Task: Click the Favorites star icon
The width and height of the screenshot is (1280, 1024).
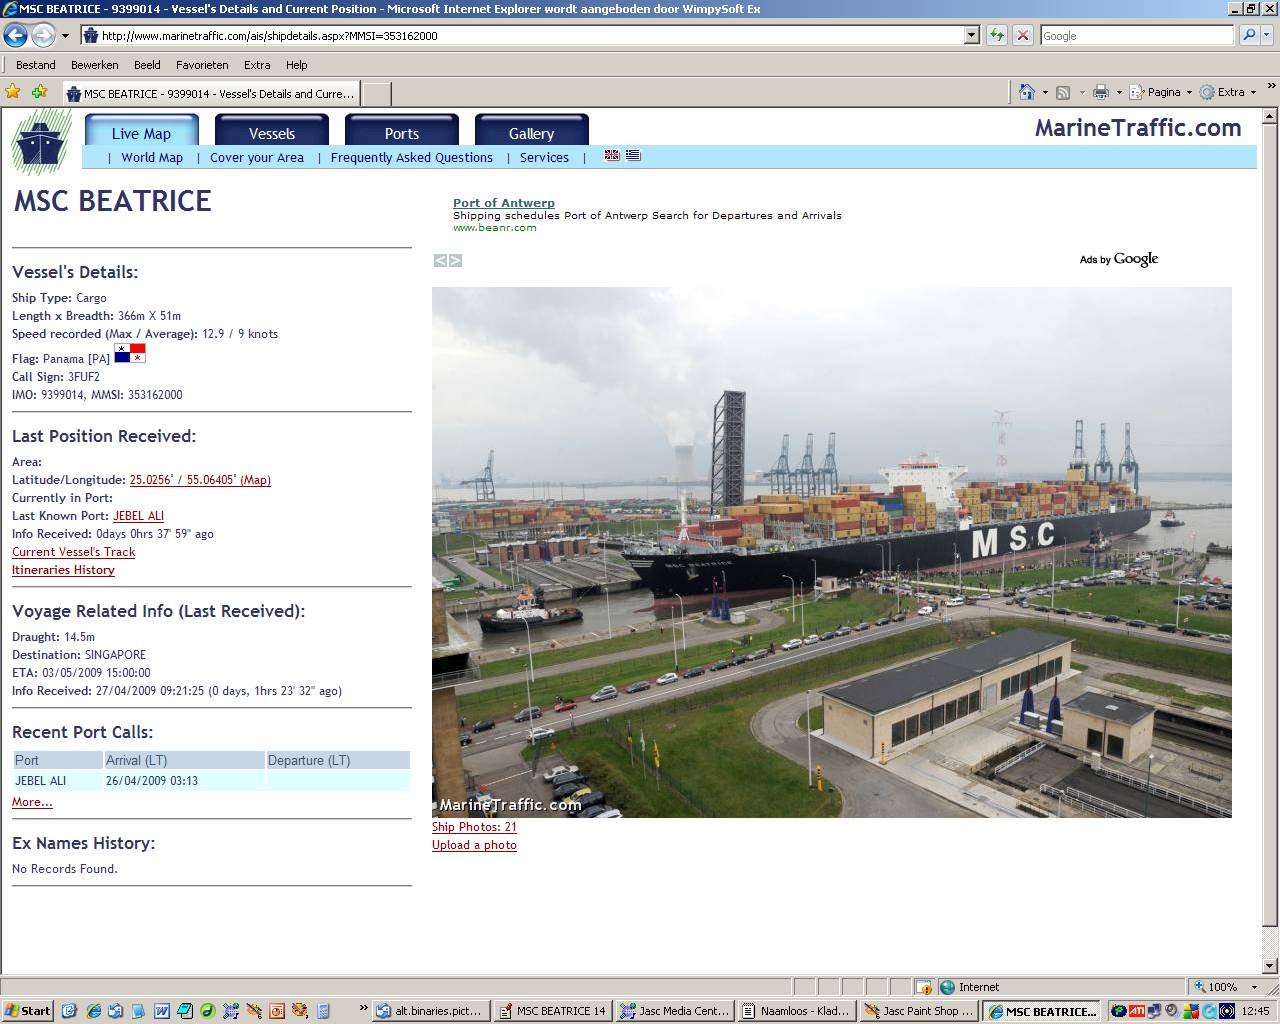Action: pos(13,92)
